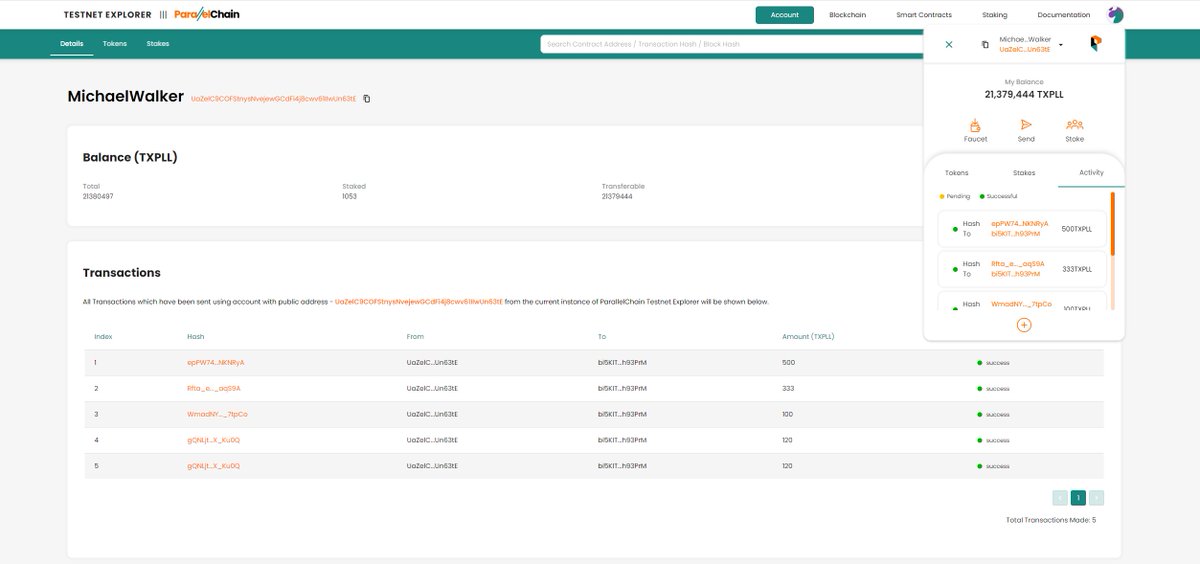Viewport: 1200px width, 564px height.
Task: Close the wallet popup with the X icon
Action: [x=949, y=44]
